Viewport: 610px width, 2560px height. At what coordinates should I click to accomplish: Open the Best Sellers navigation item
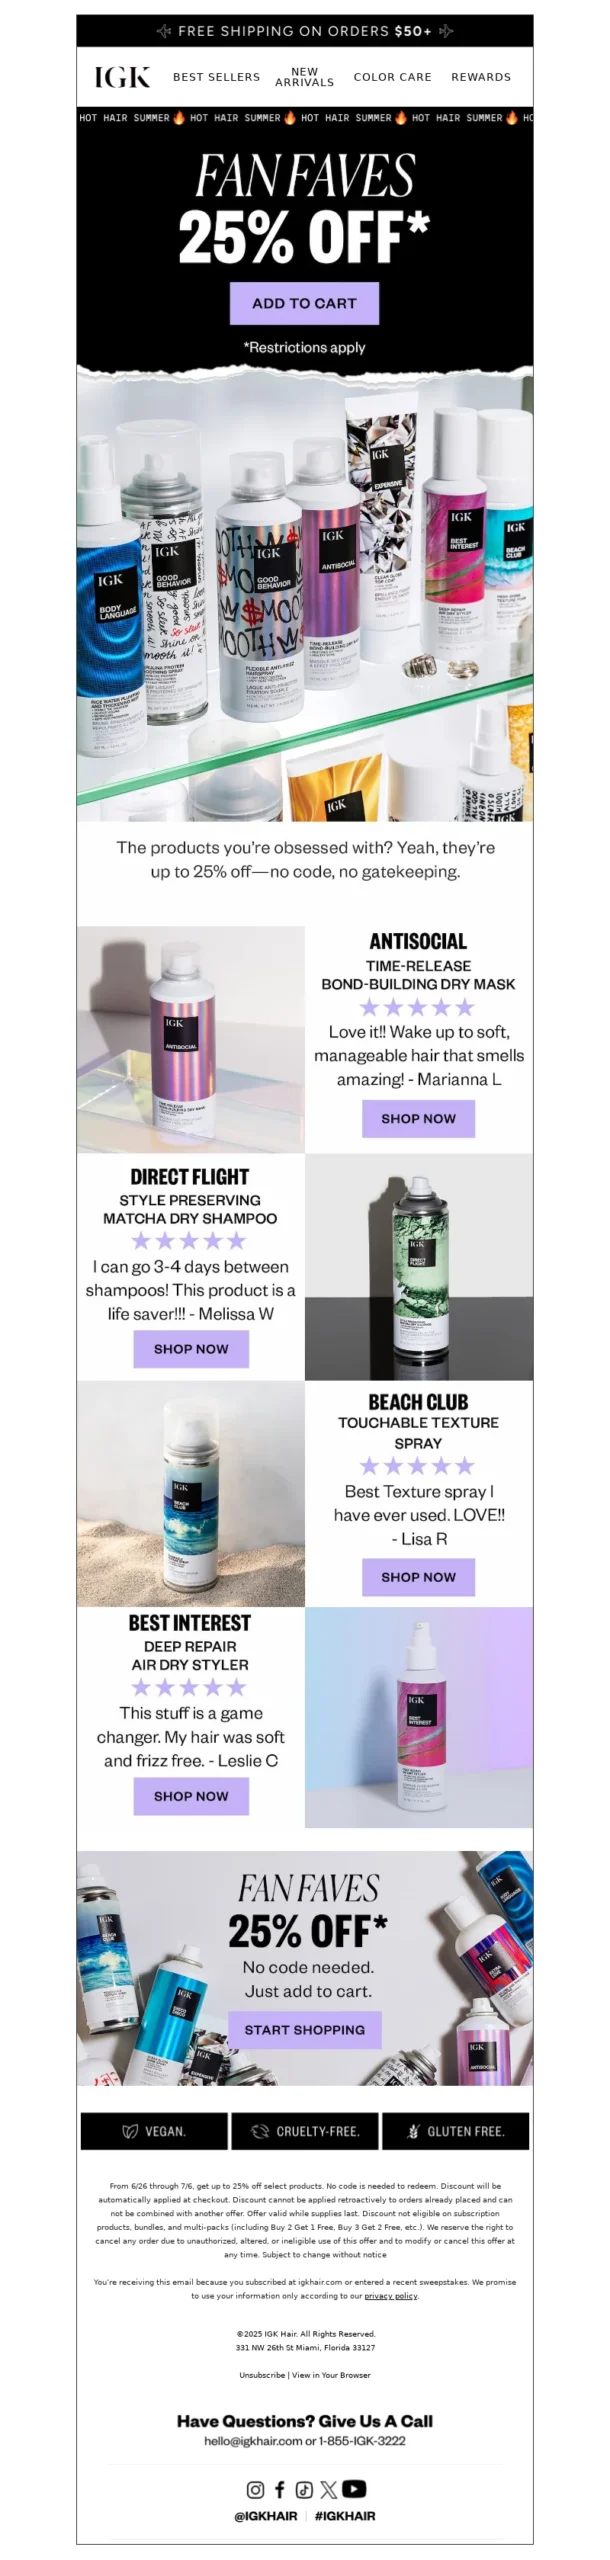point(216,77)
